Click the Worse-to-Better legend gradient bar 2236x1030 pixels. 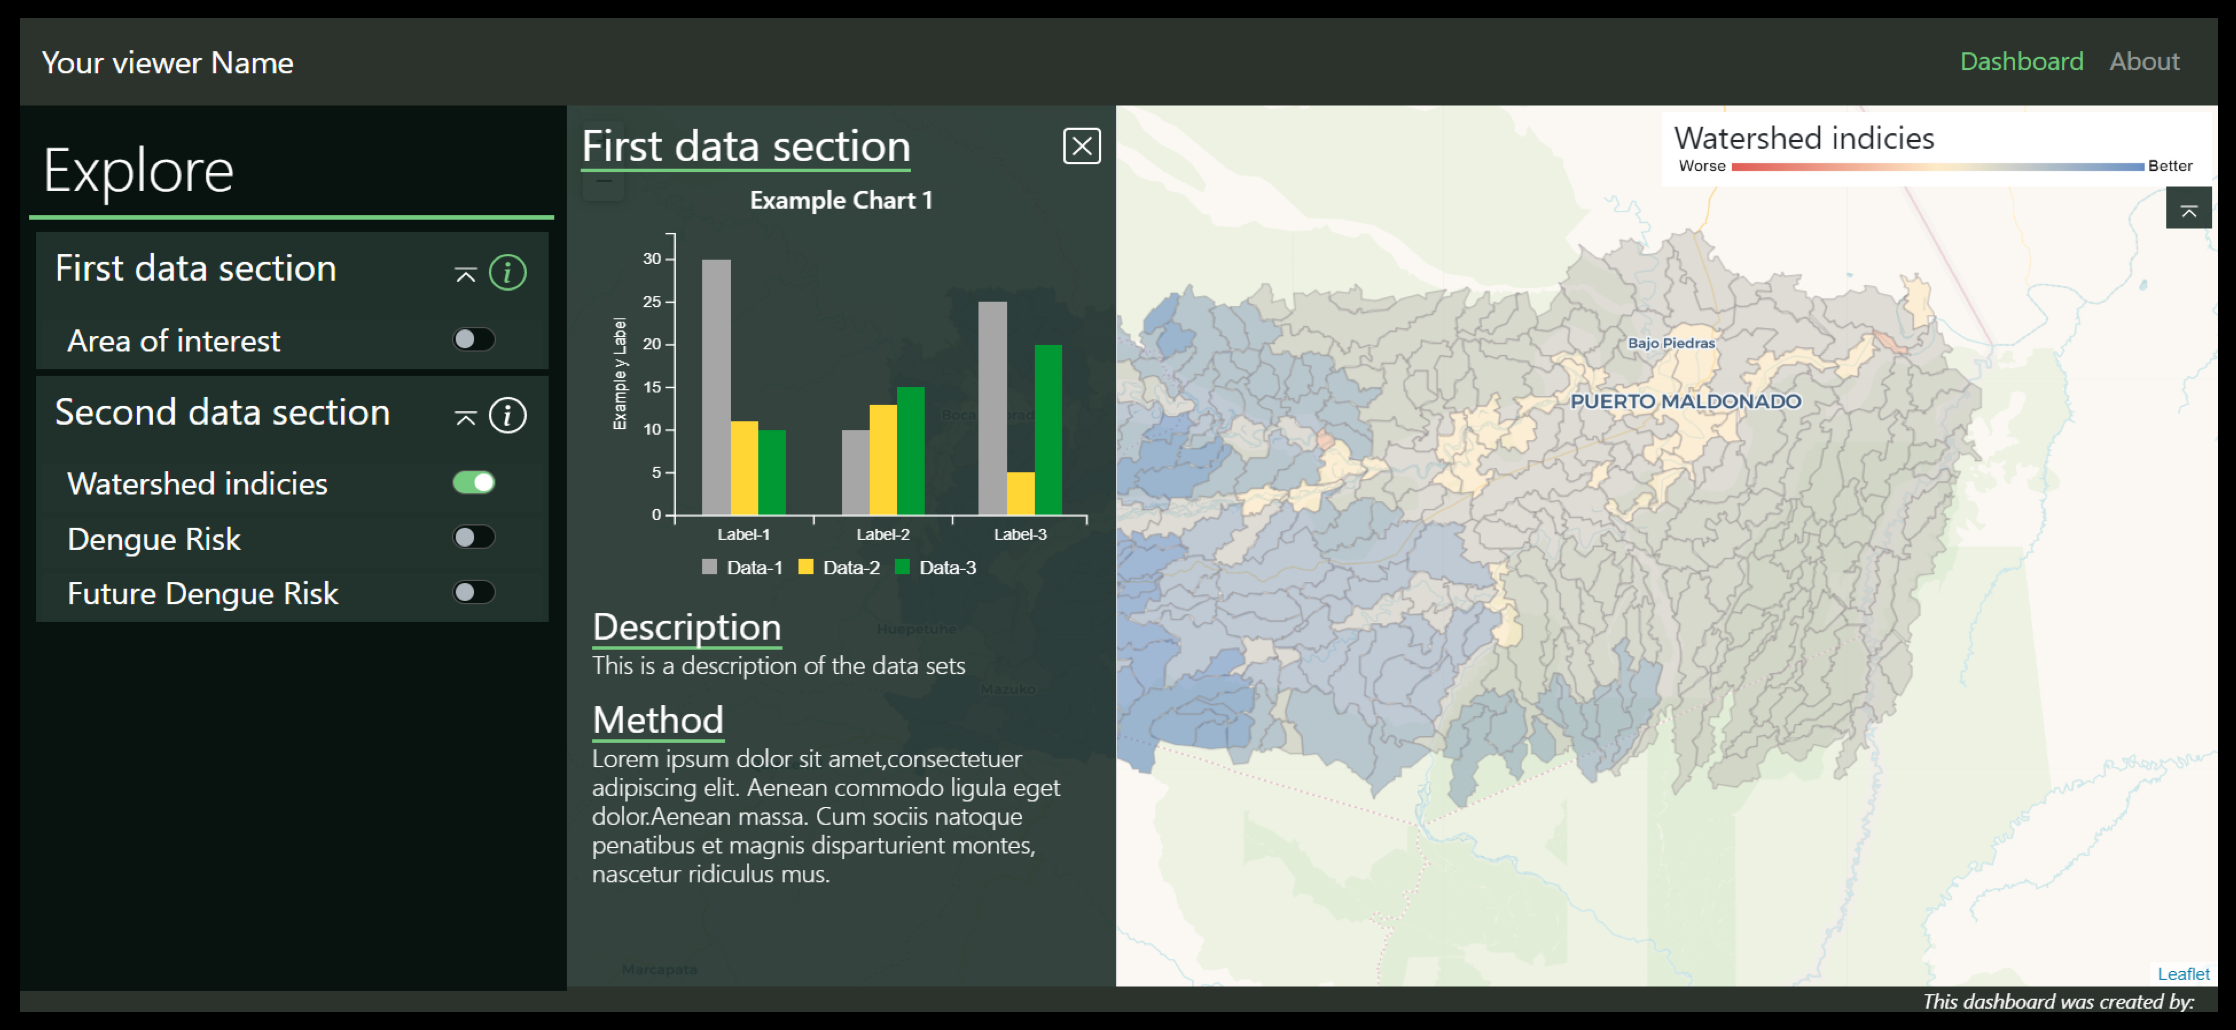pos(1937,167)
